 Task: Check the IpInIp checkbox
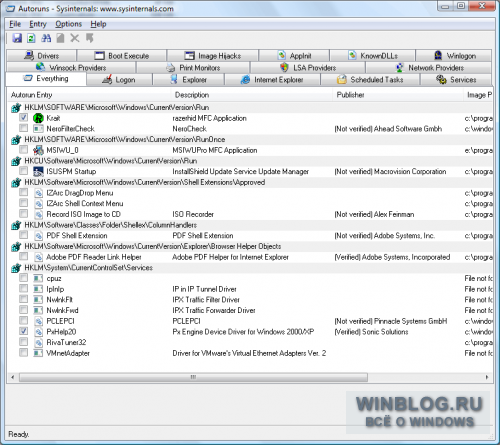(23, 288)
